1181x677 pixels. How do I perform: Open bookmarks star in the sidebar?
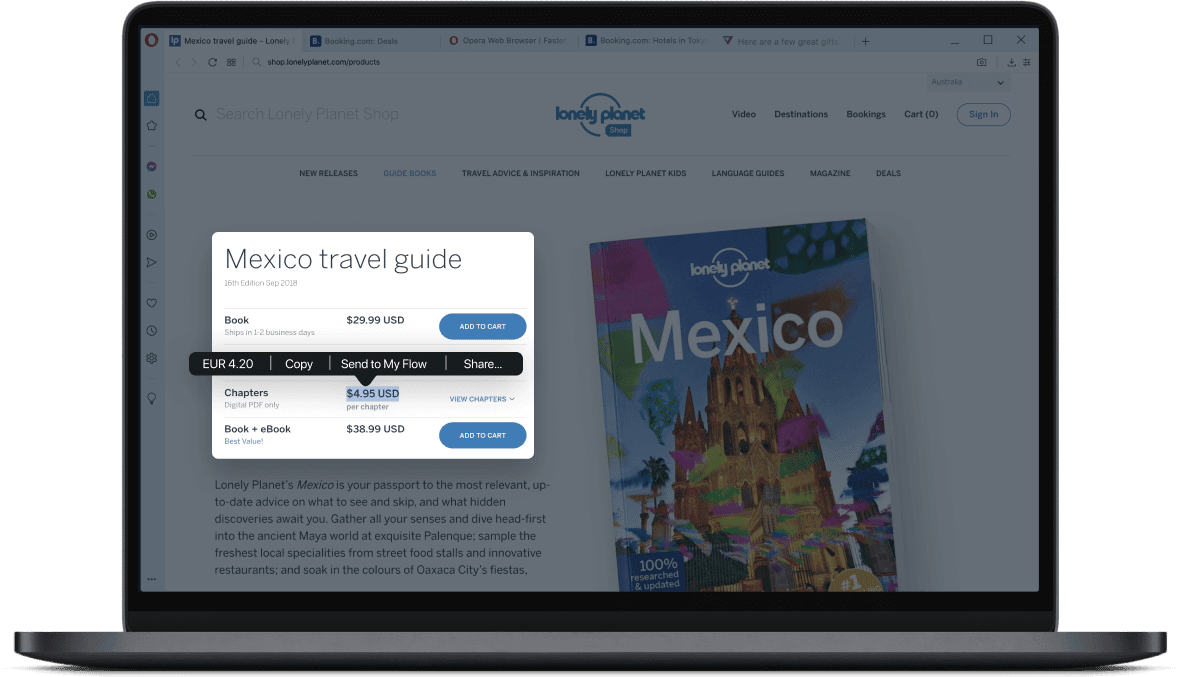pyautogui.click(x=151, y=126)
